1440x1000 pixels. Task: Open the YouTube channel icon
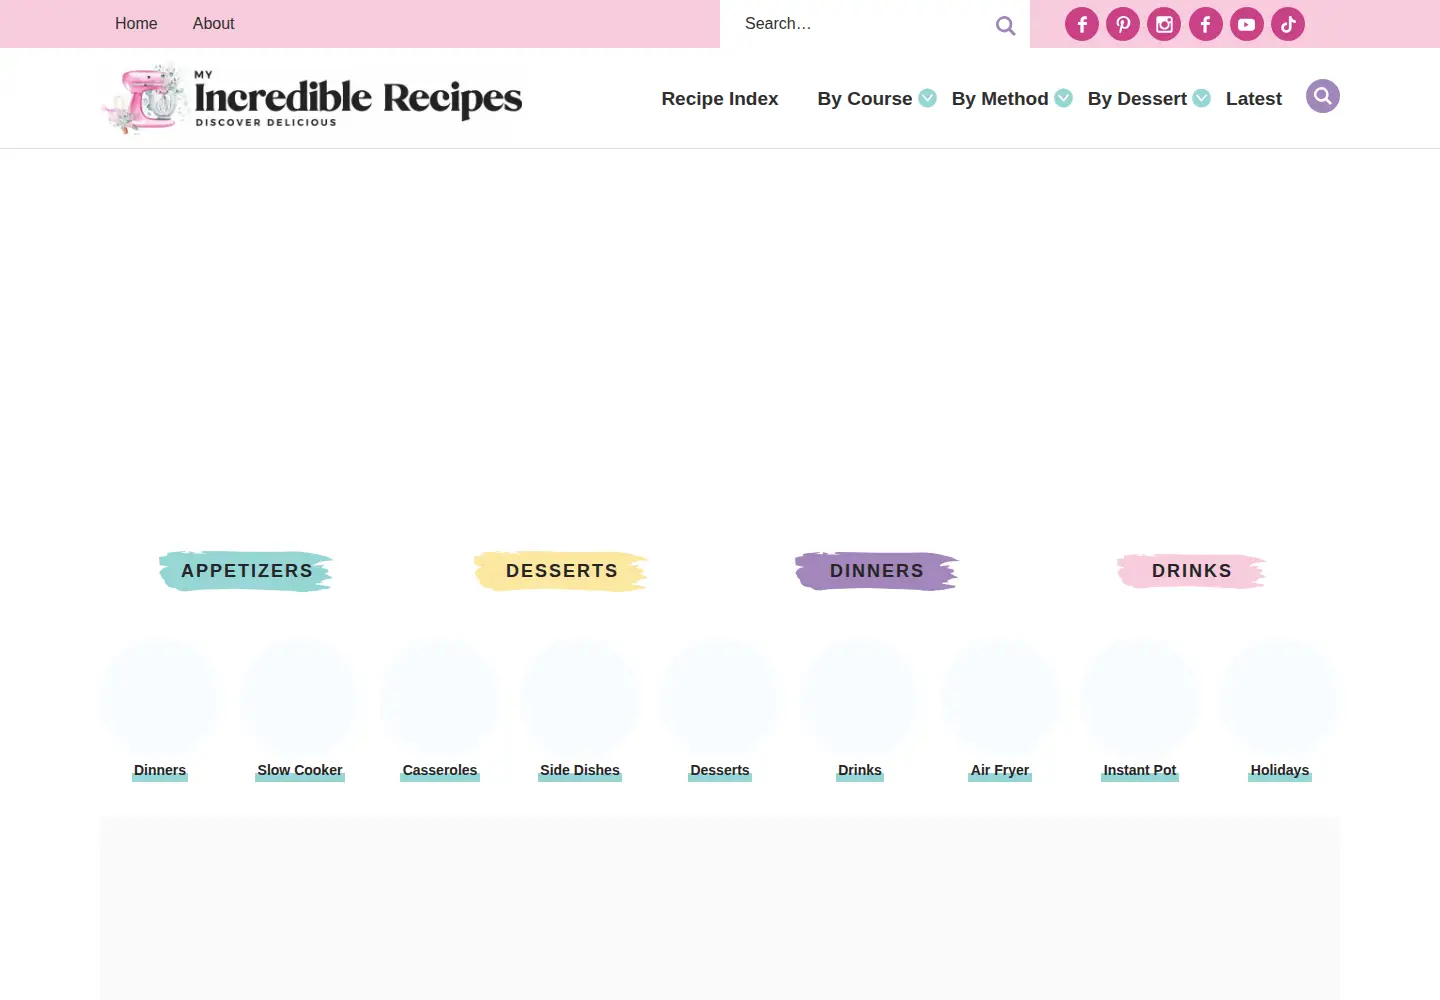coord(1247,24)
